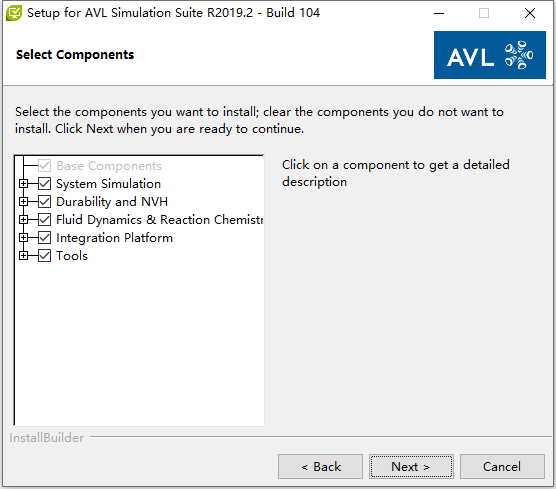Click the installer app icon in title bar
Screen dimensions: 556x489
[x=14, y=13]
